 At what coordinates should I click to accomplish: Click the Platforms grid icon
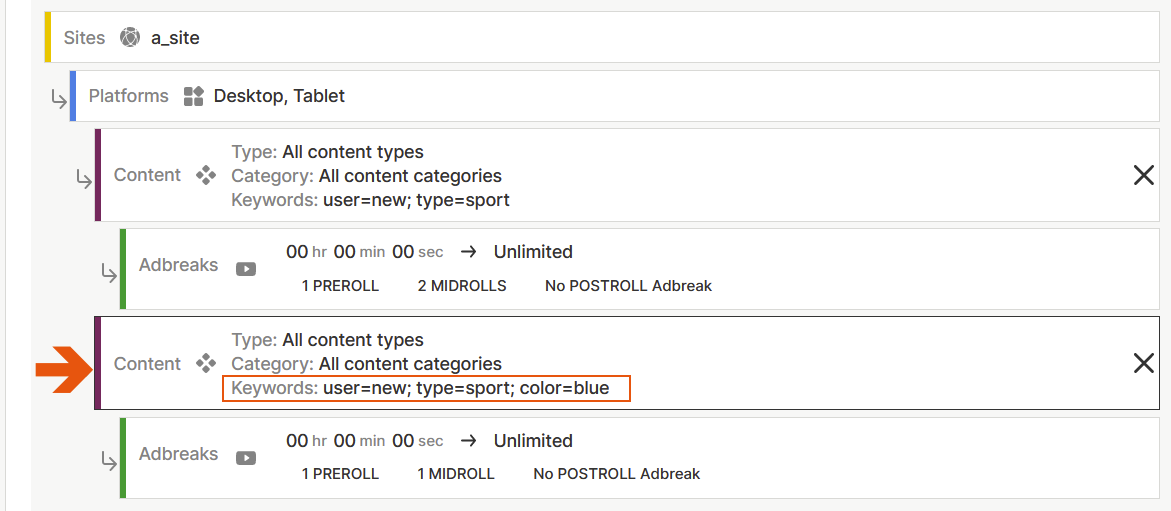(x=192, y=96)
